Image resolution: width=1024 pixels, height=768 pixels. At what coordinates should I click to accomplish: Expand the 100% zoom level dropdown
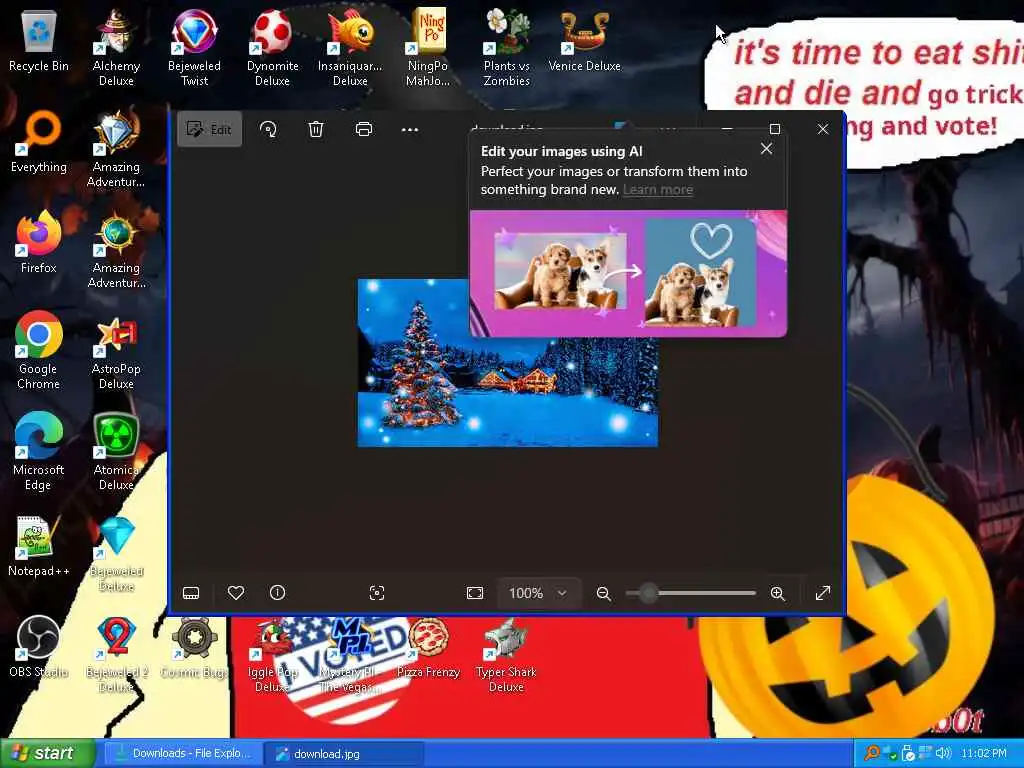[538, 593]
